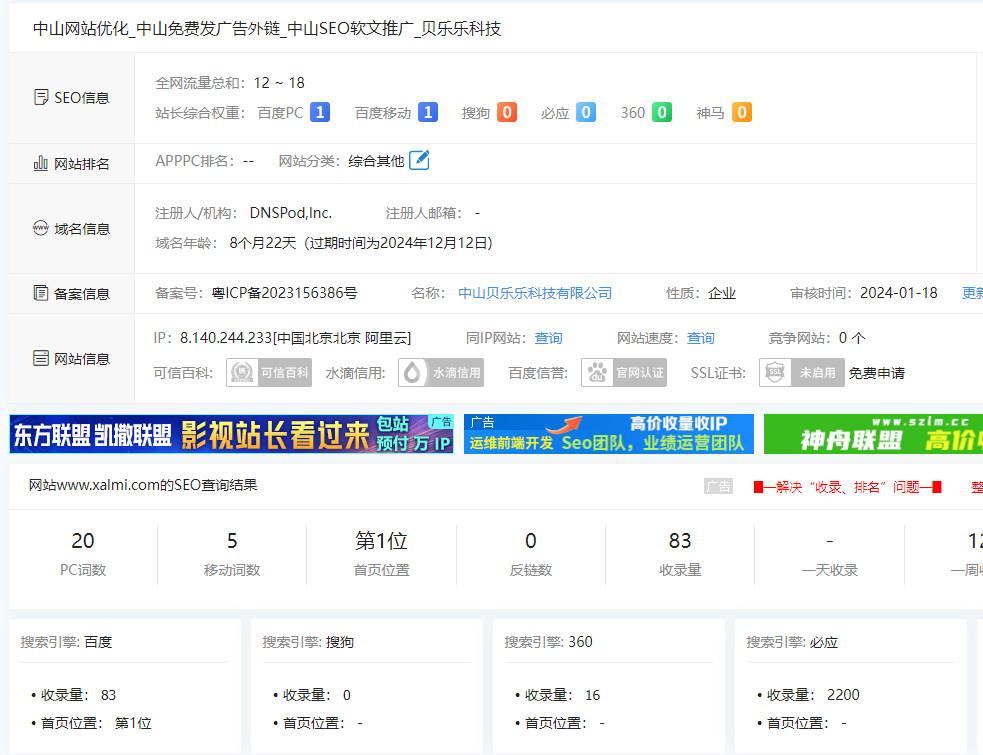Click the 备案信息 file icon
Screen dimensions: 983x755
click(41, 293)
